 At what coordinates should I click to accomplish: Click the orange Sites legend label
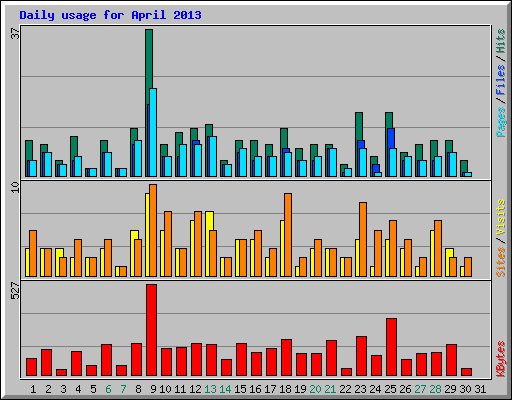tap(500, 262)
